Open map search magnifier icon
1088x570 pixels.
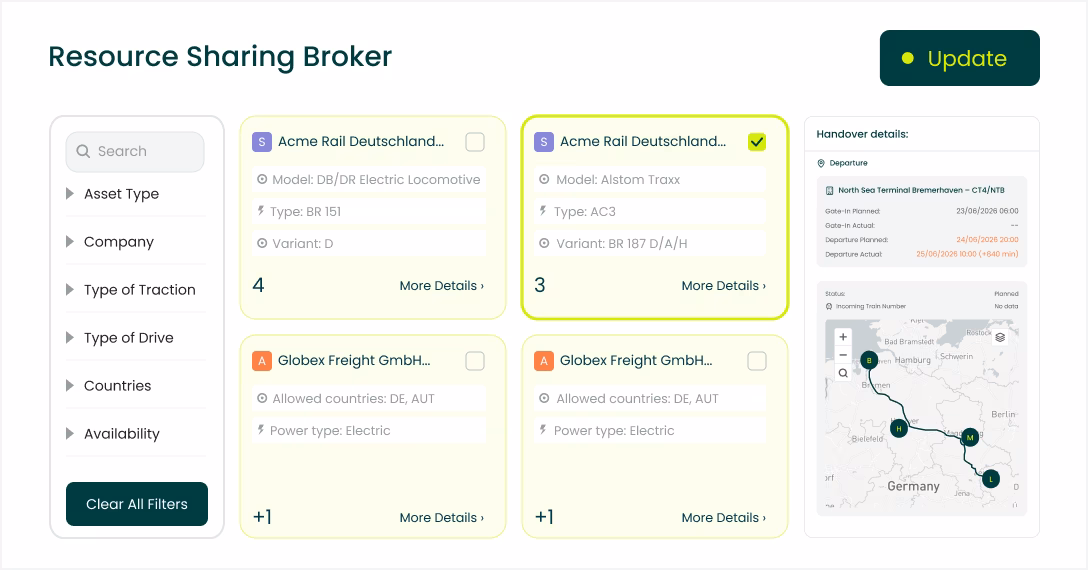click(x=843, y=373)
